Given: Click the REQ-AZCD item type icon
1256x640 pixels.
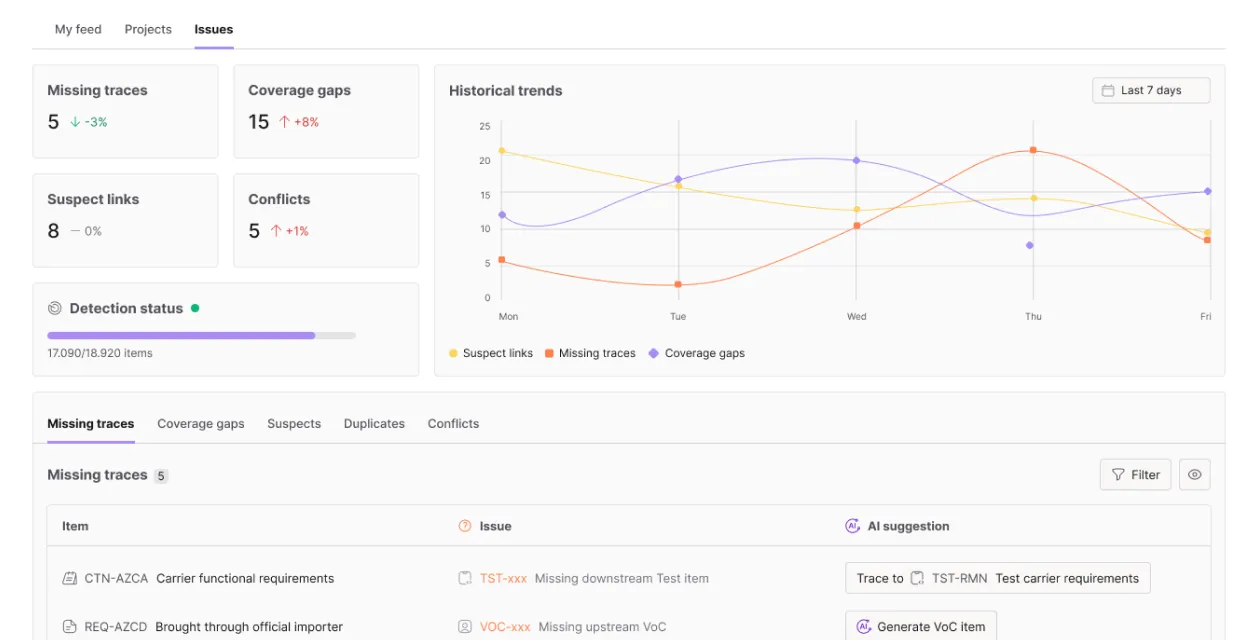Looking at the screenshot, I should pyautogui.click(x=69, y=627).
